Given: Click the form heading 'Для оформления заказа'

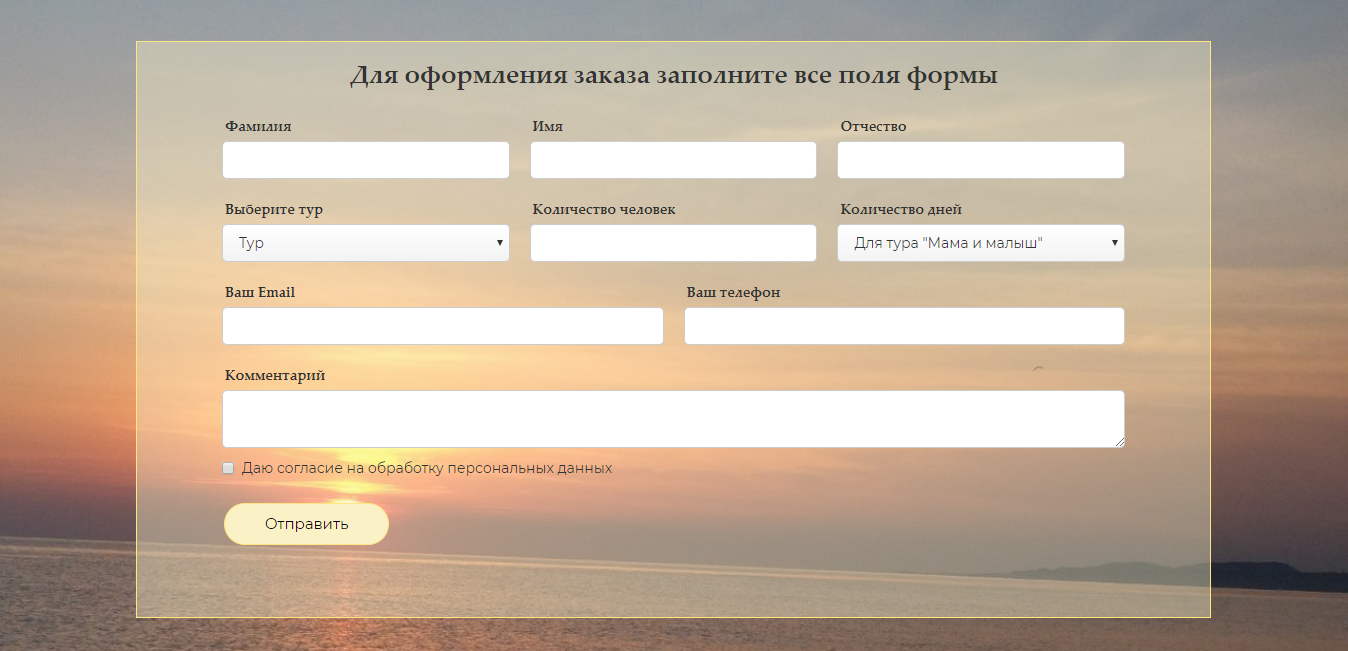Looking at the screenshot, I should [500, 76].
